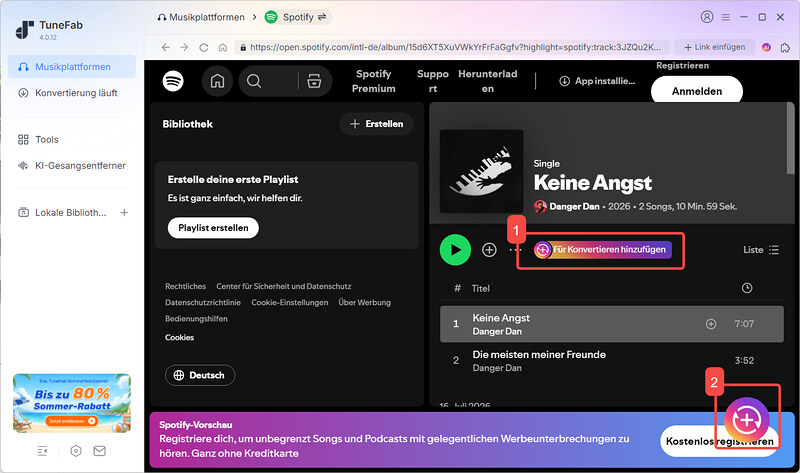The height and width of the screenshot is (473, 800).
Task: Open the Rechtliches link
Action: [185, 286]
